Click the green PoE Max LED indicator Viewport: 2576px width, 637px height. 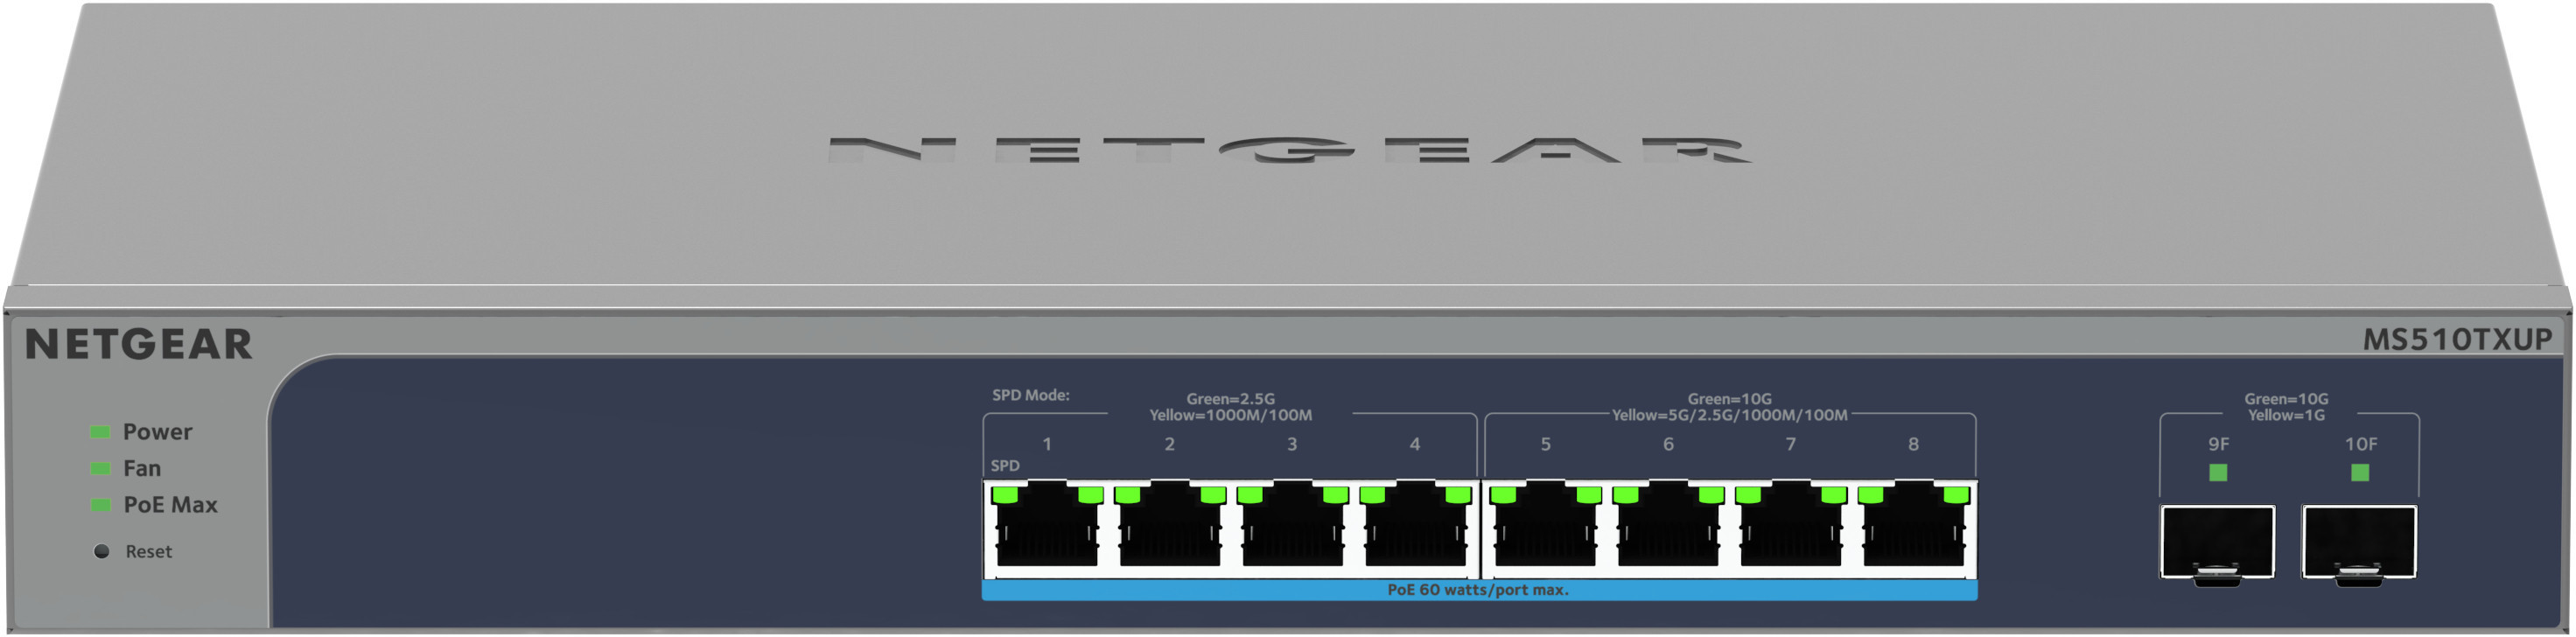pyautogui.click(x=100, y=505)
